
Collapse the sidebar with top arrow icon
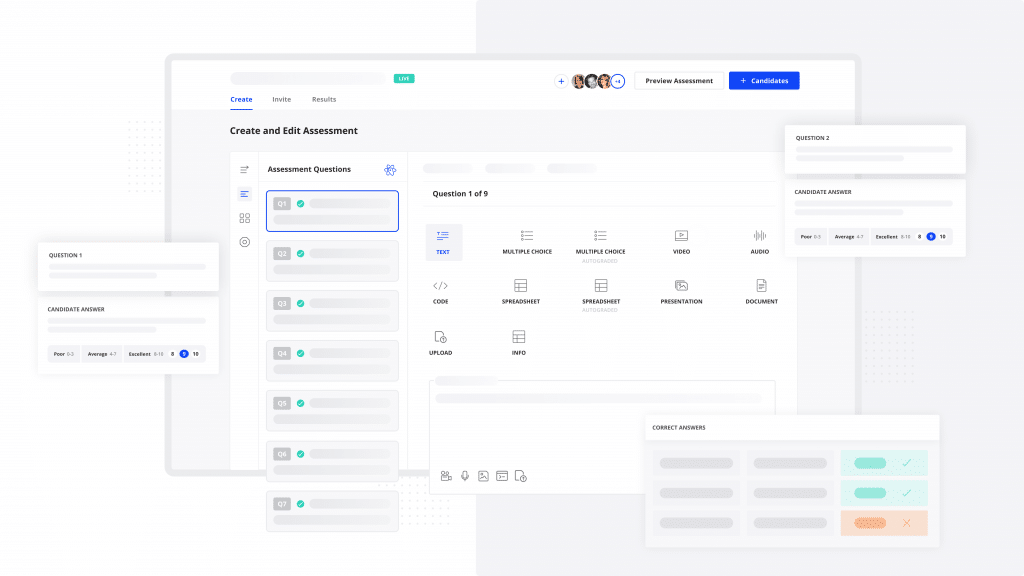coord(244,170)
